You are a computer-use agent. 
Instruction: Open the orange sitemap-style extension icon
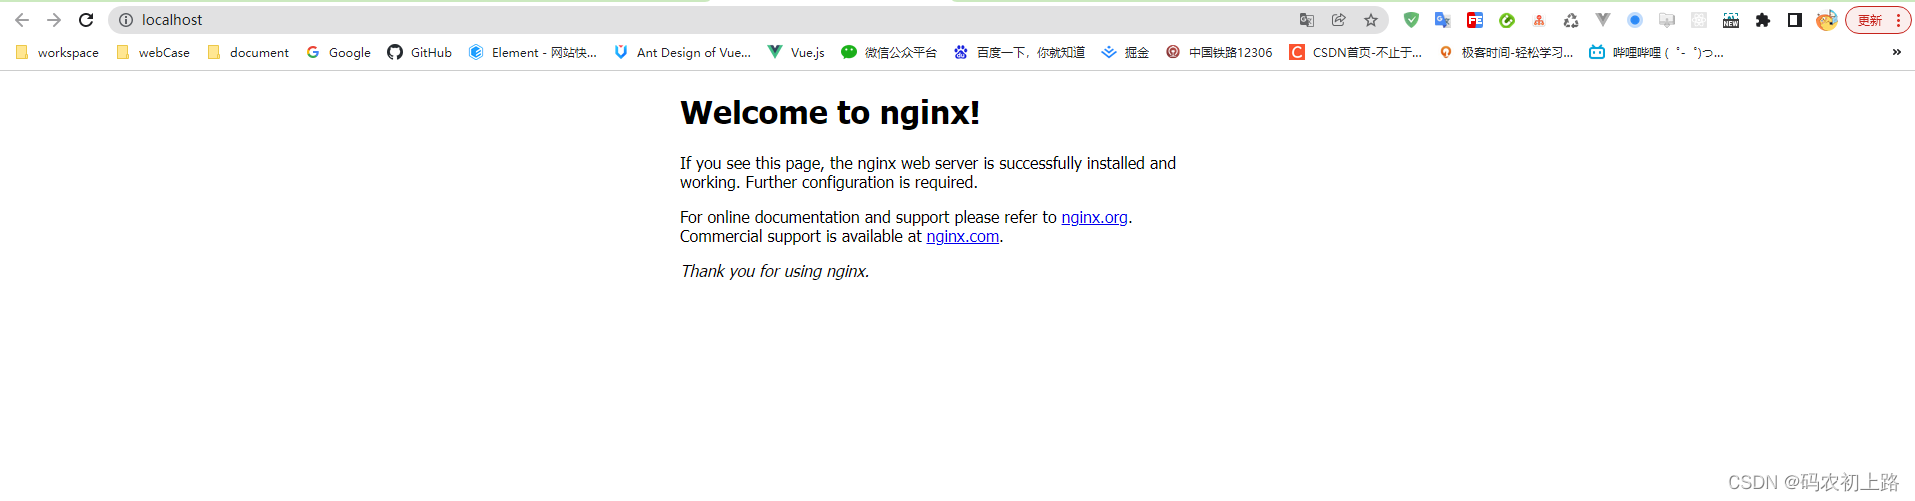[x=1539, y=20]
